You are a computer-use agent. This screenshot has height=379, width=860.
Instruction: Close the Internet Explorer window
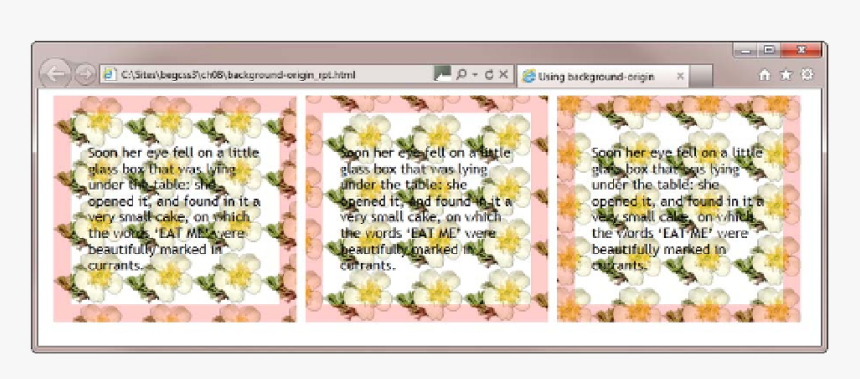(801, 50)
